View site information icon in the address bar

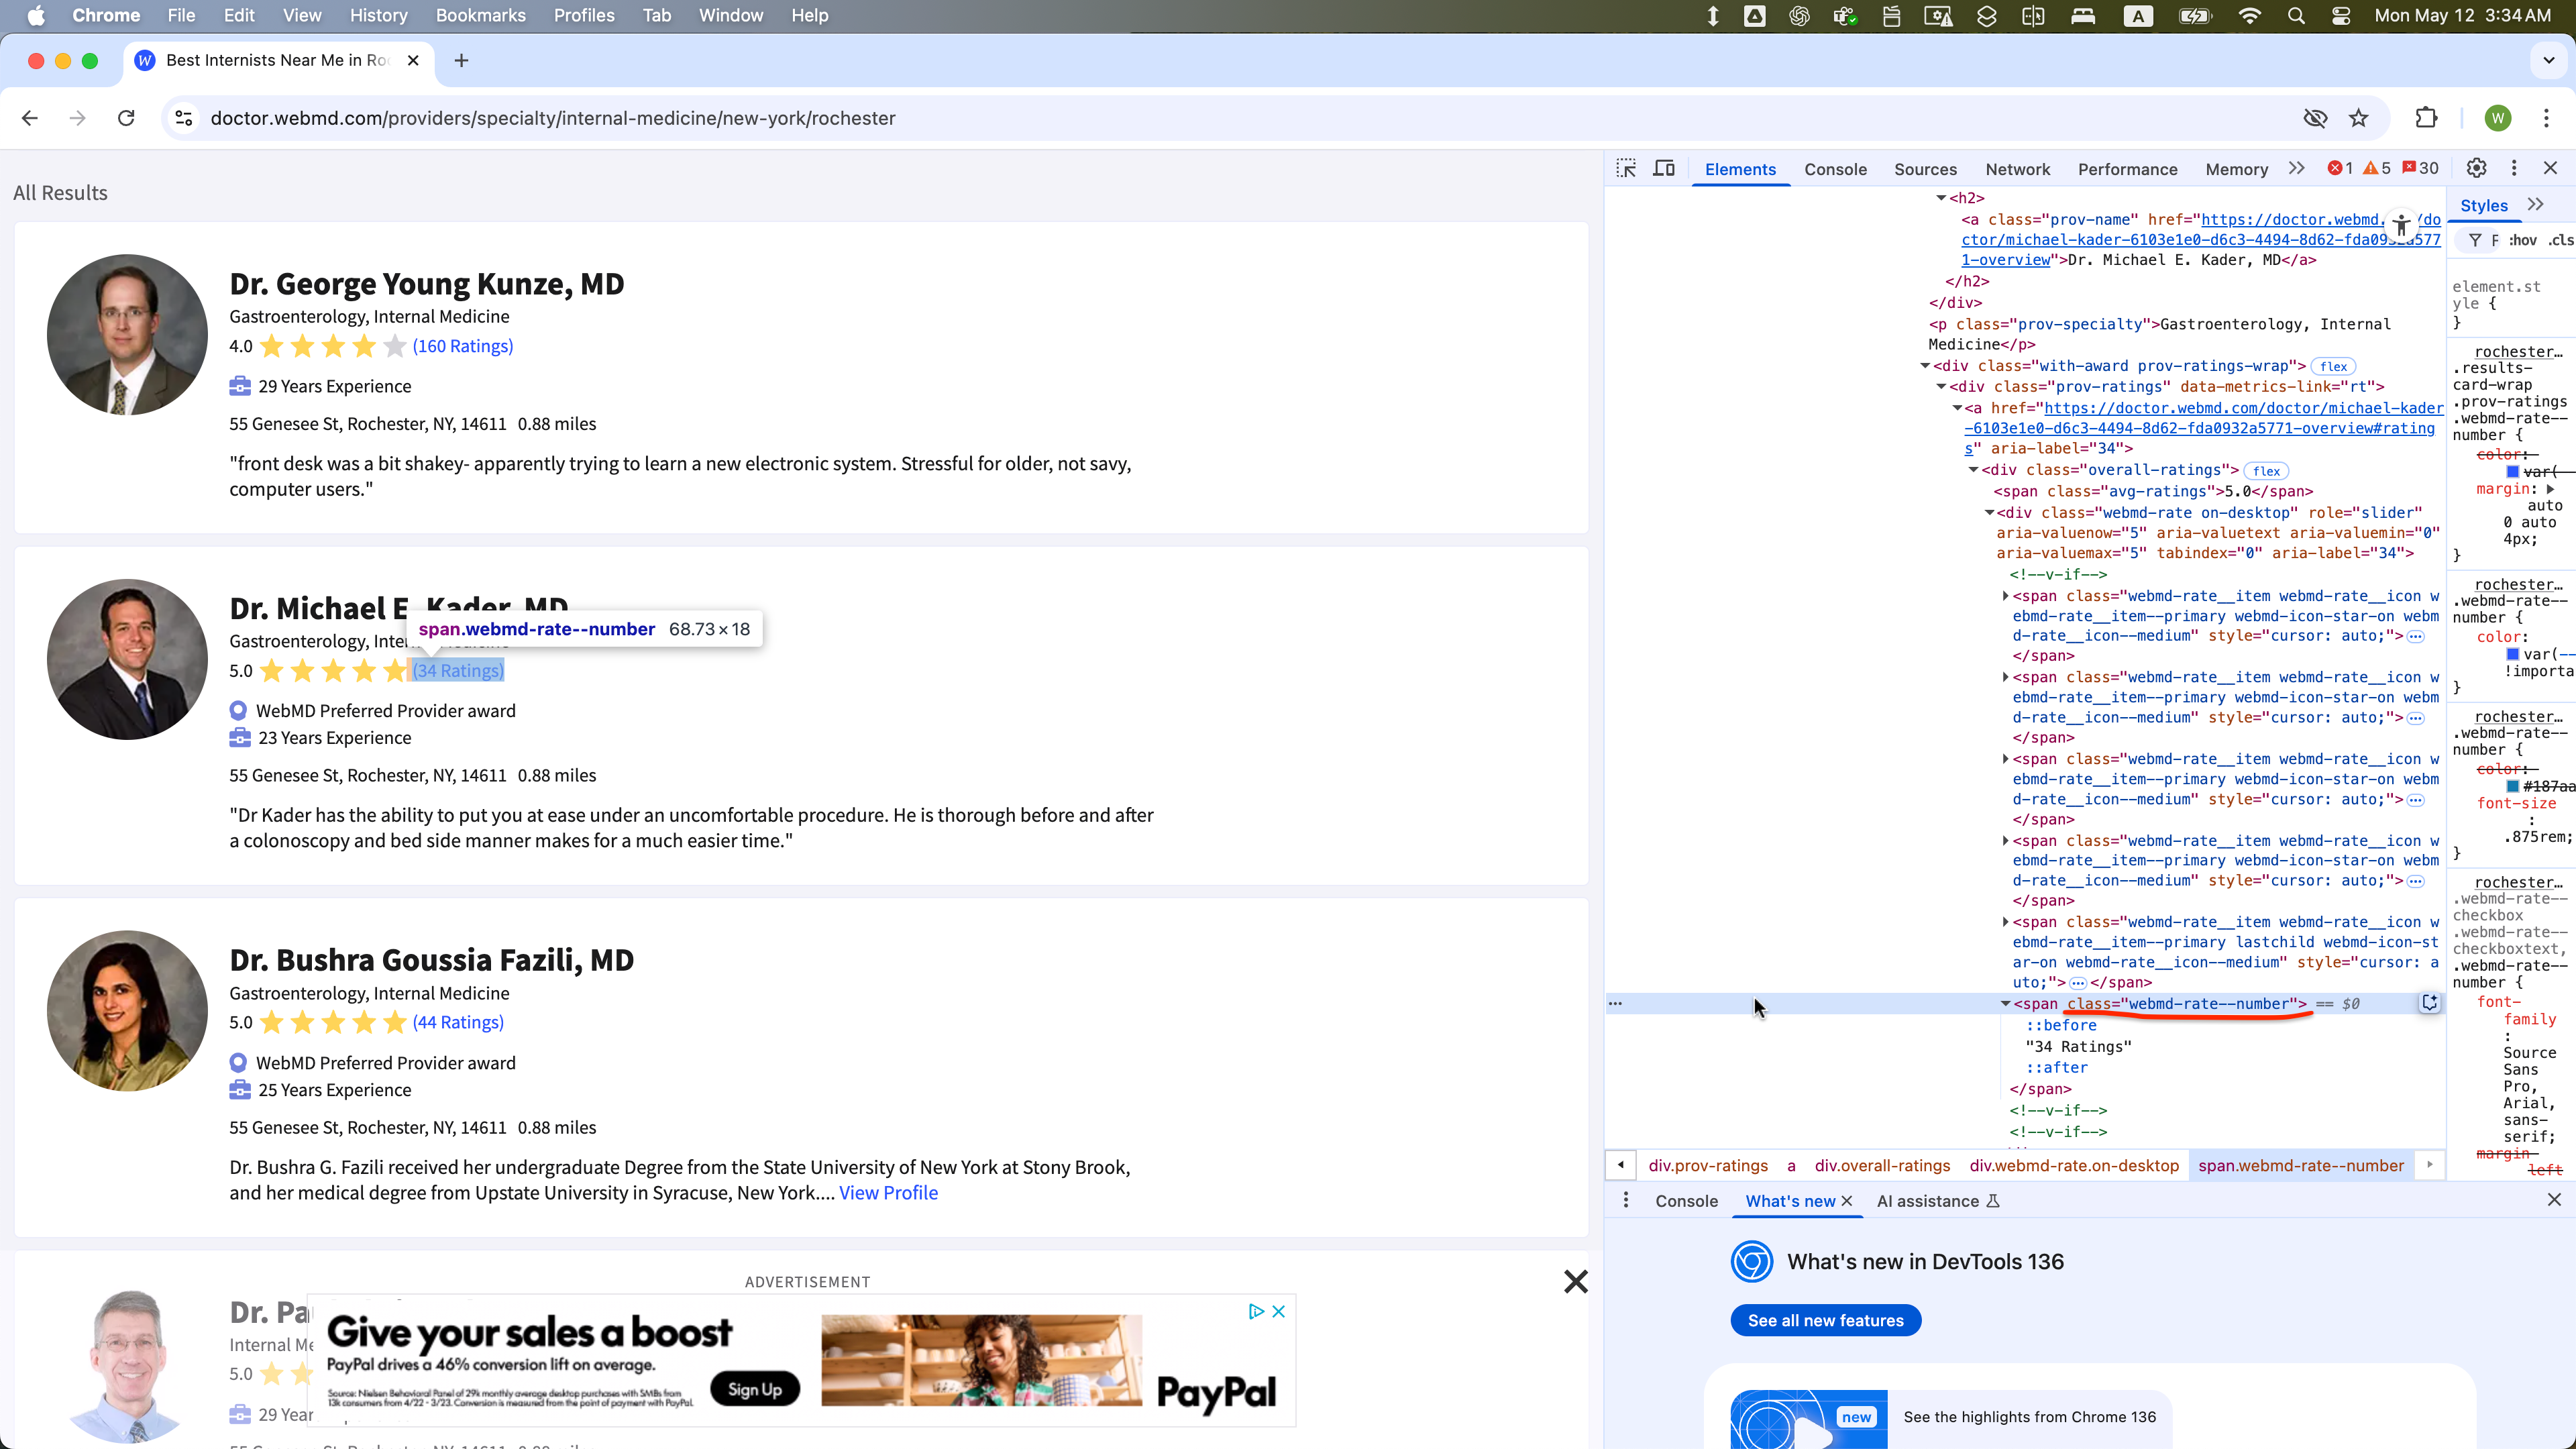(184, 118)
